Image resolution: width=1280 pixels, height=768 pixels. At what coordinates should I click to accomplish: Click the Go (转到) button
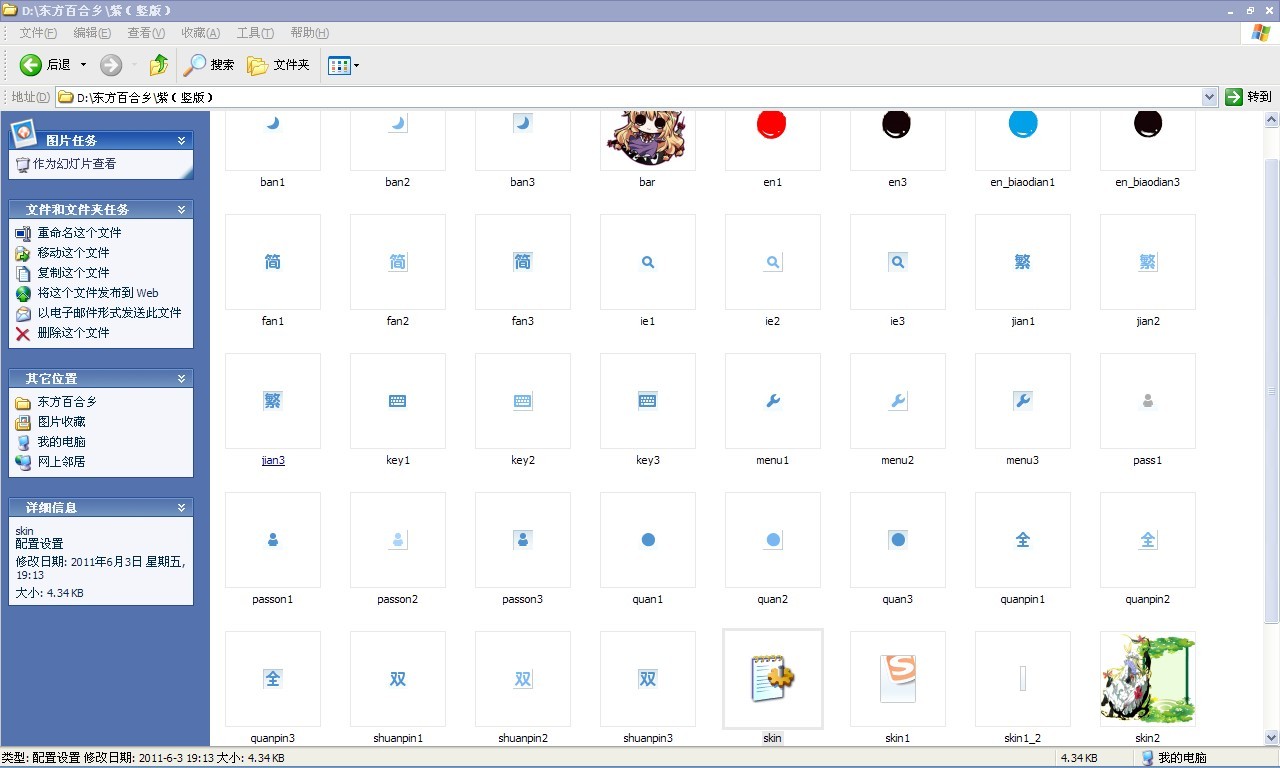click(1248, 97)
